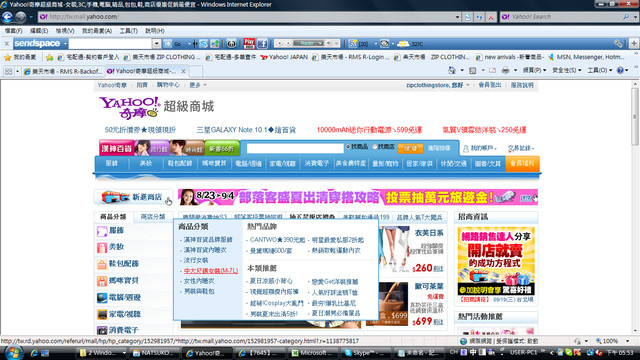Check the weather icon showing 32°C

tap(403, 43)
